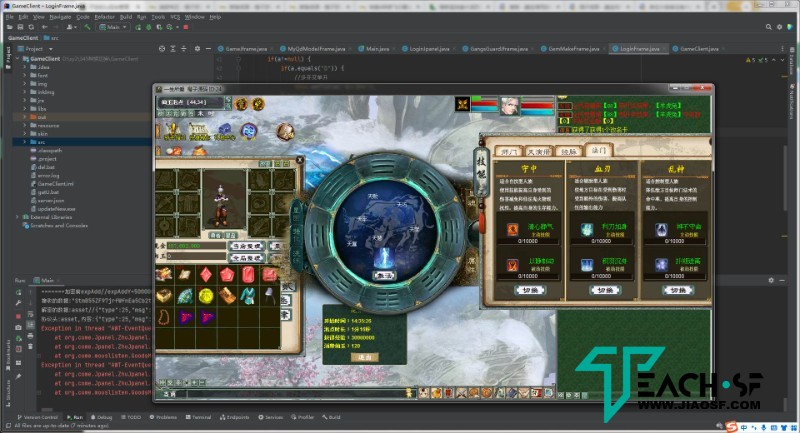
Task: Click the Back navigation arrow
Action: [x=45, y=27]
